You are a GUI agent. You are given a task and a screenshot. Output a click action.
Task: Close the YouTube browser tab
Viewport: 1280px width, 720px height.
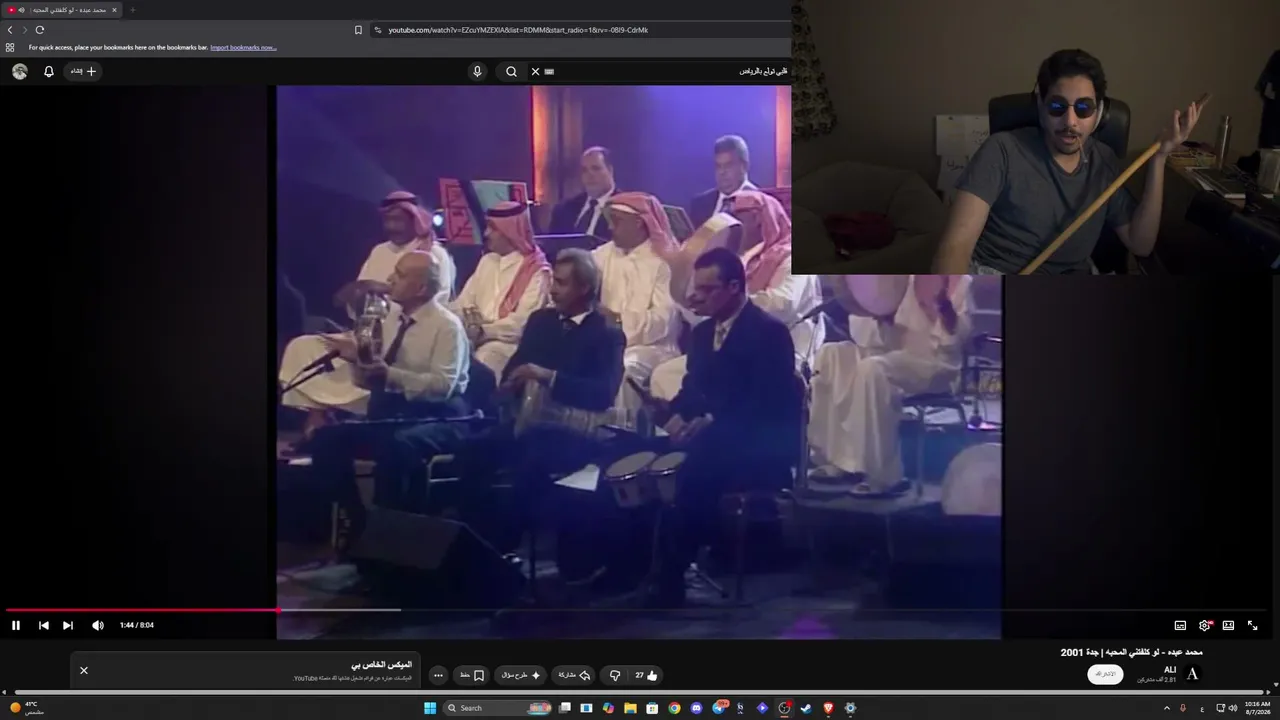click(114, 10)
